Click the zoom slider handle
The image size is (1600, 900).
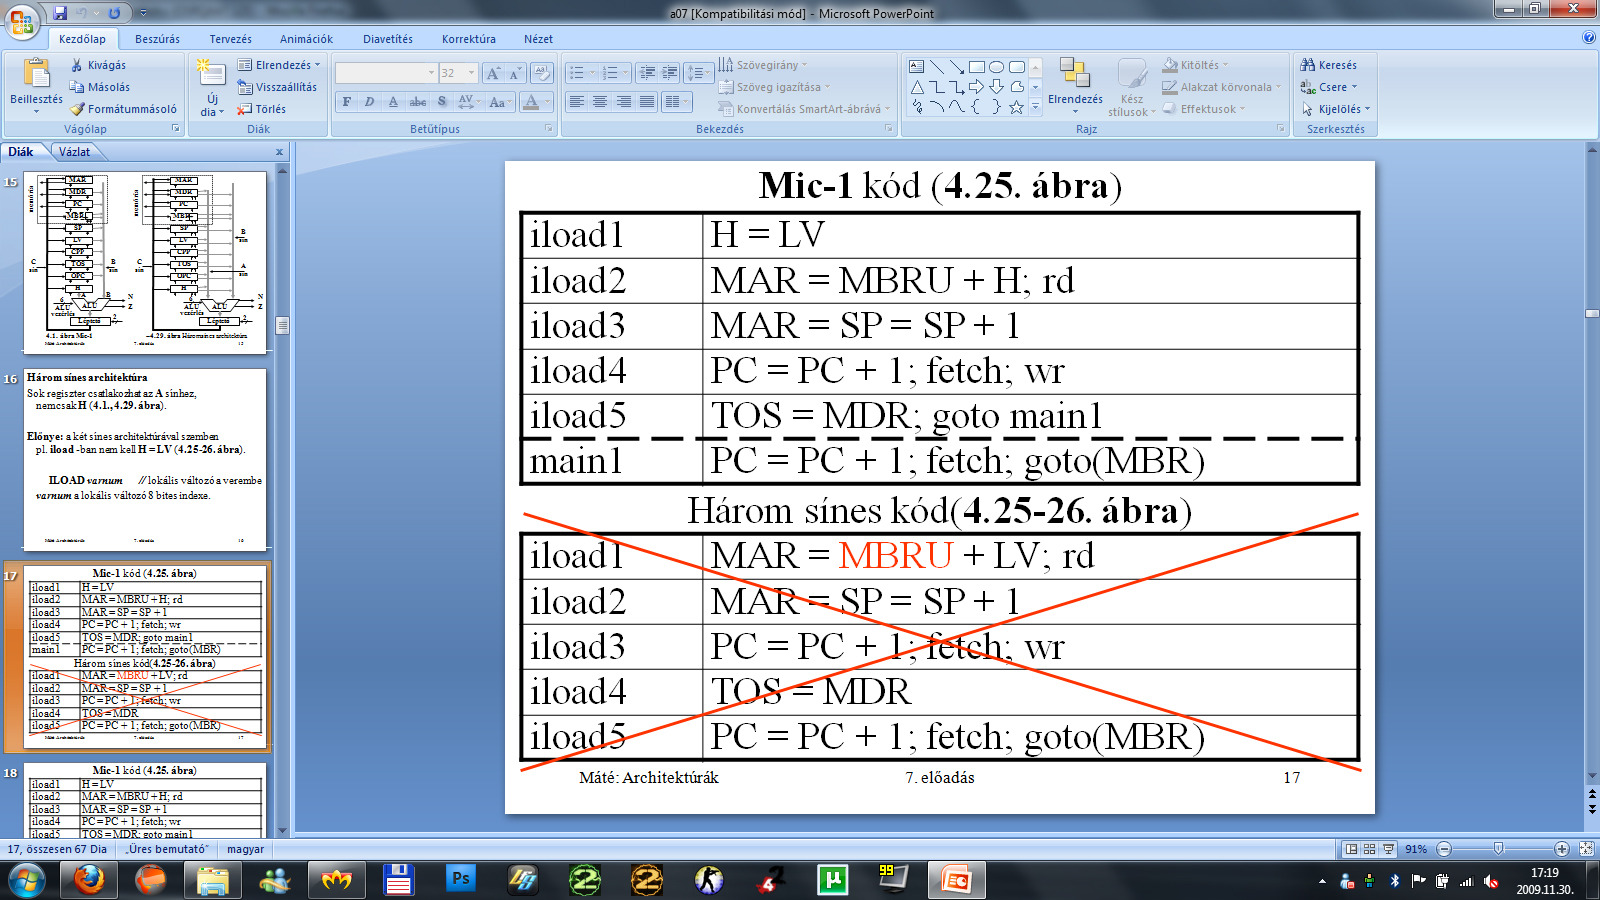tap(1498, 849)
